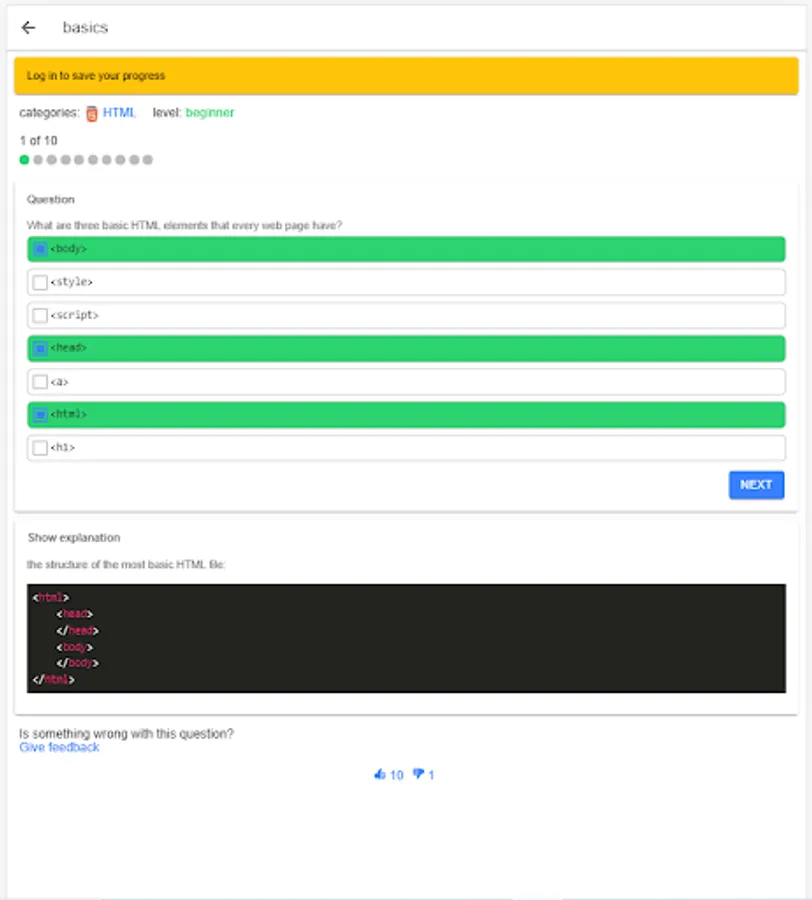Screen dimensions: 812x900
Task: Uncheck the <body> checkbox
Action: tap(40, 249)
